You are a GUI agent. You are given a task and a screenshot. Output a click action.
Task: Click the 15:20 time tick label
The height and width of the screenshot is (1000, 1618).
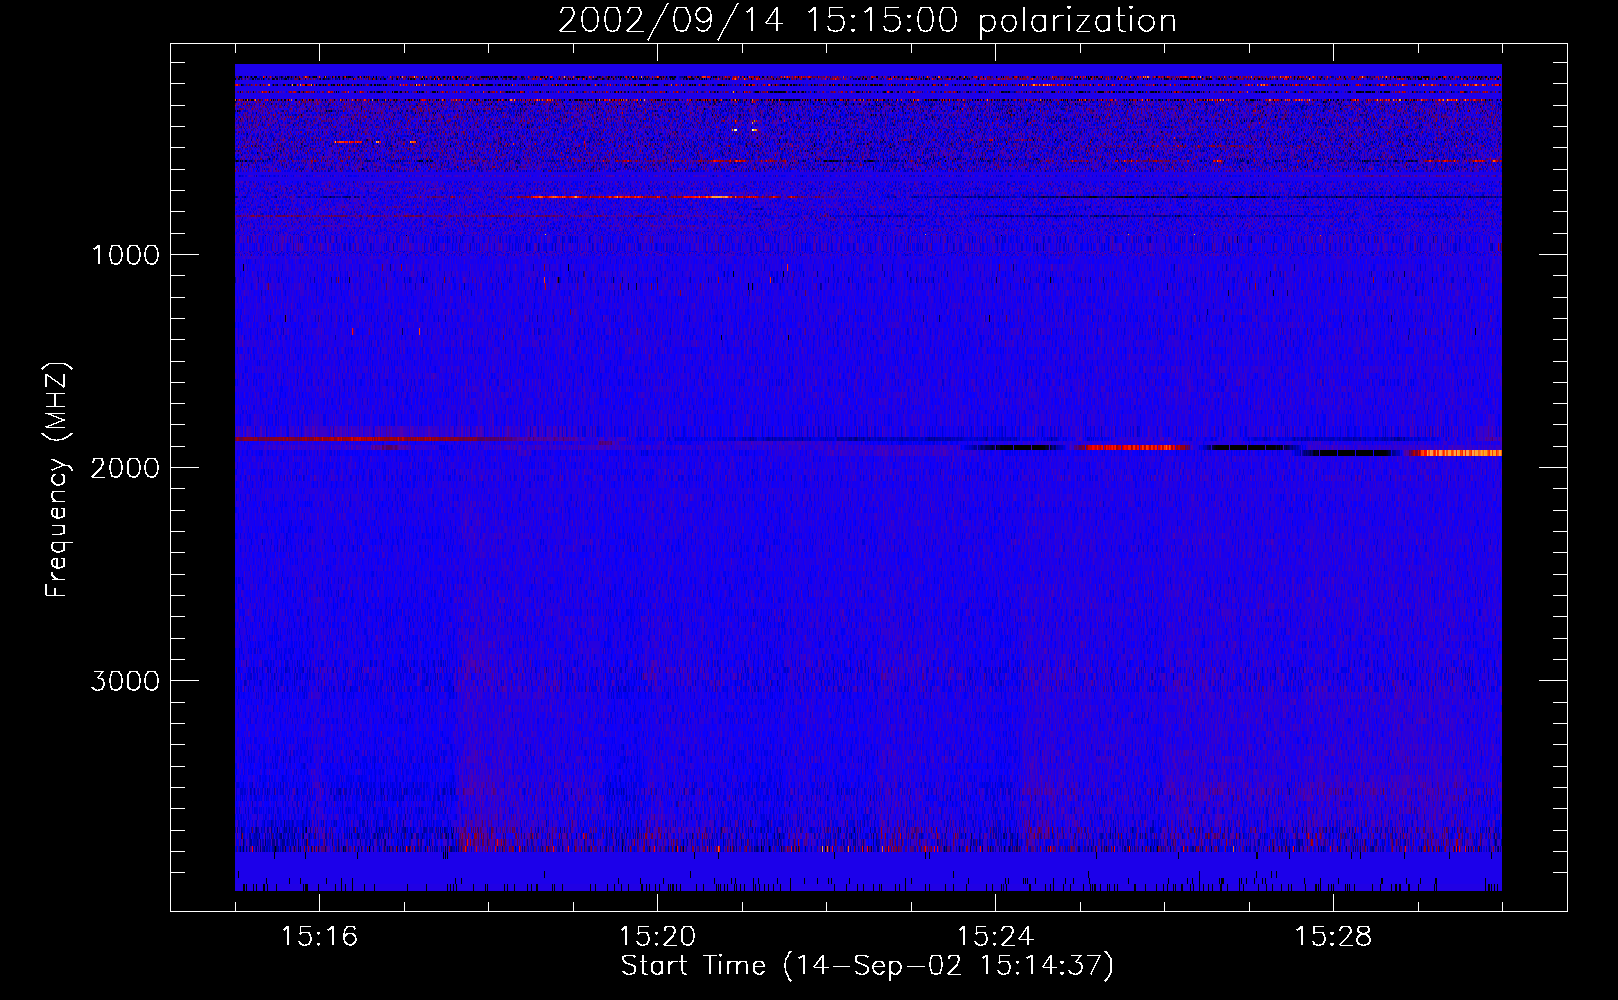pos(658,937)
